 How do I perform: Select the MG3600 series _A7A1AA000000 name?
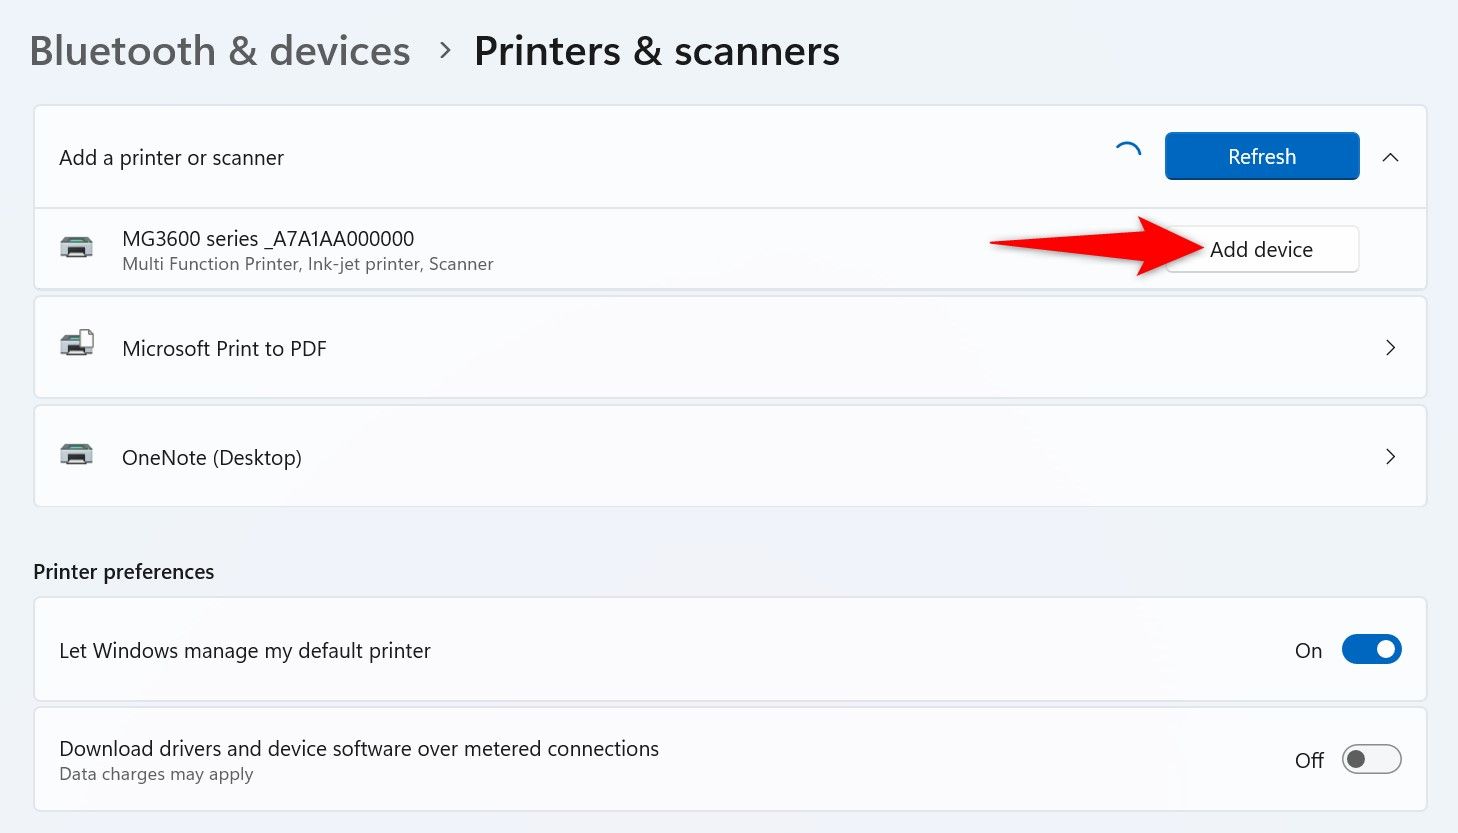(268, 239)
